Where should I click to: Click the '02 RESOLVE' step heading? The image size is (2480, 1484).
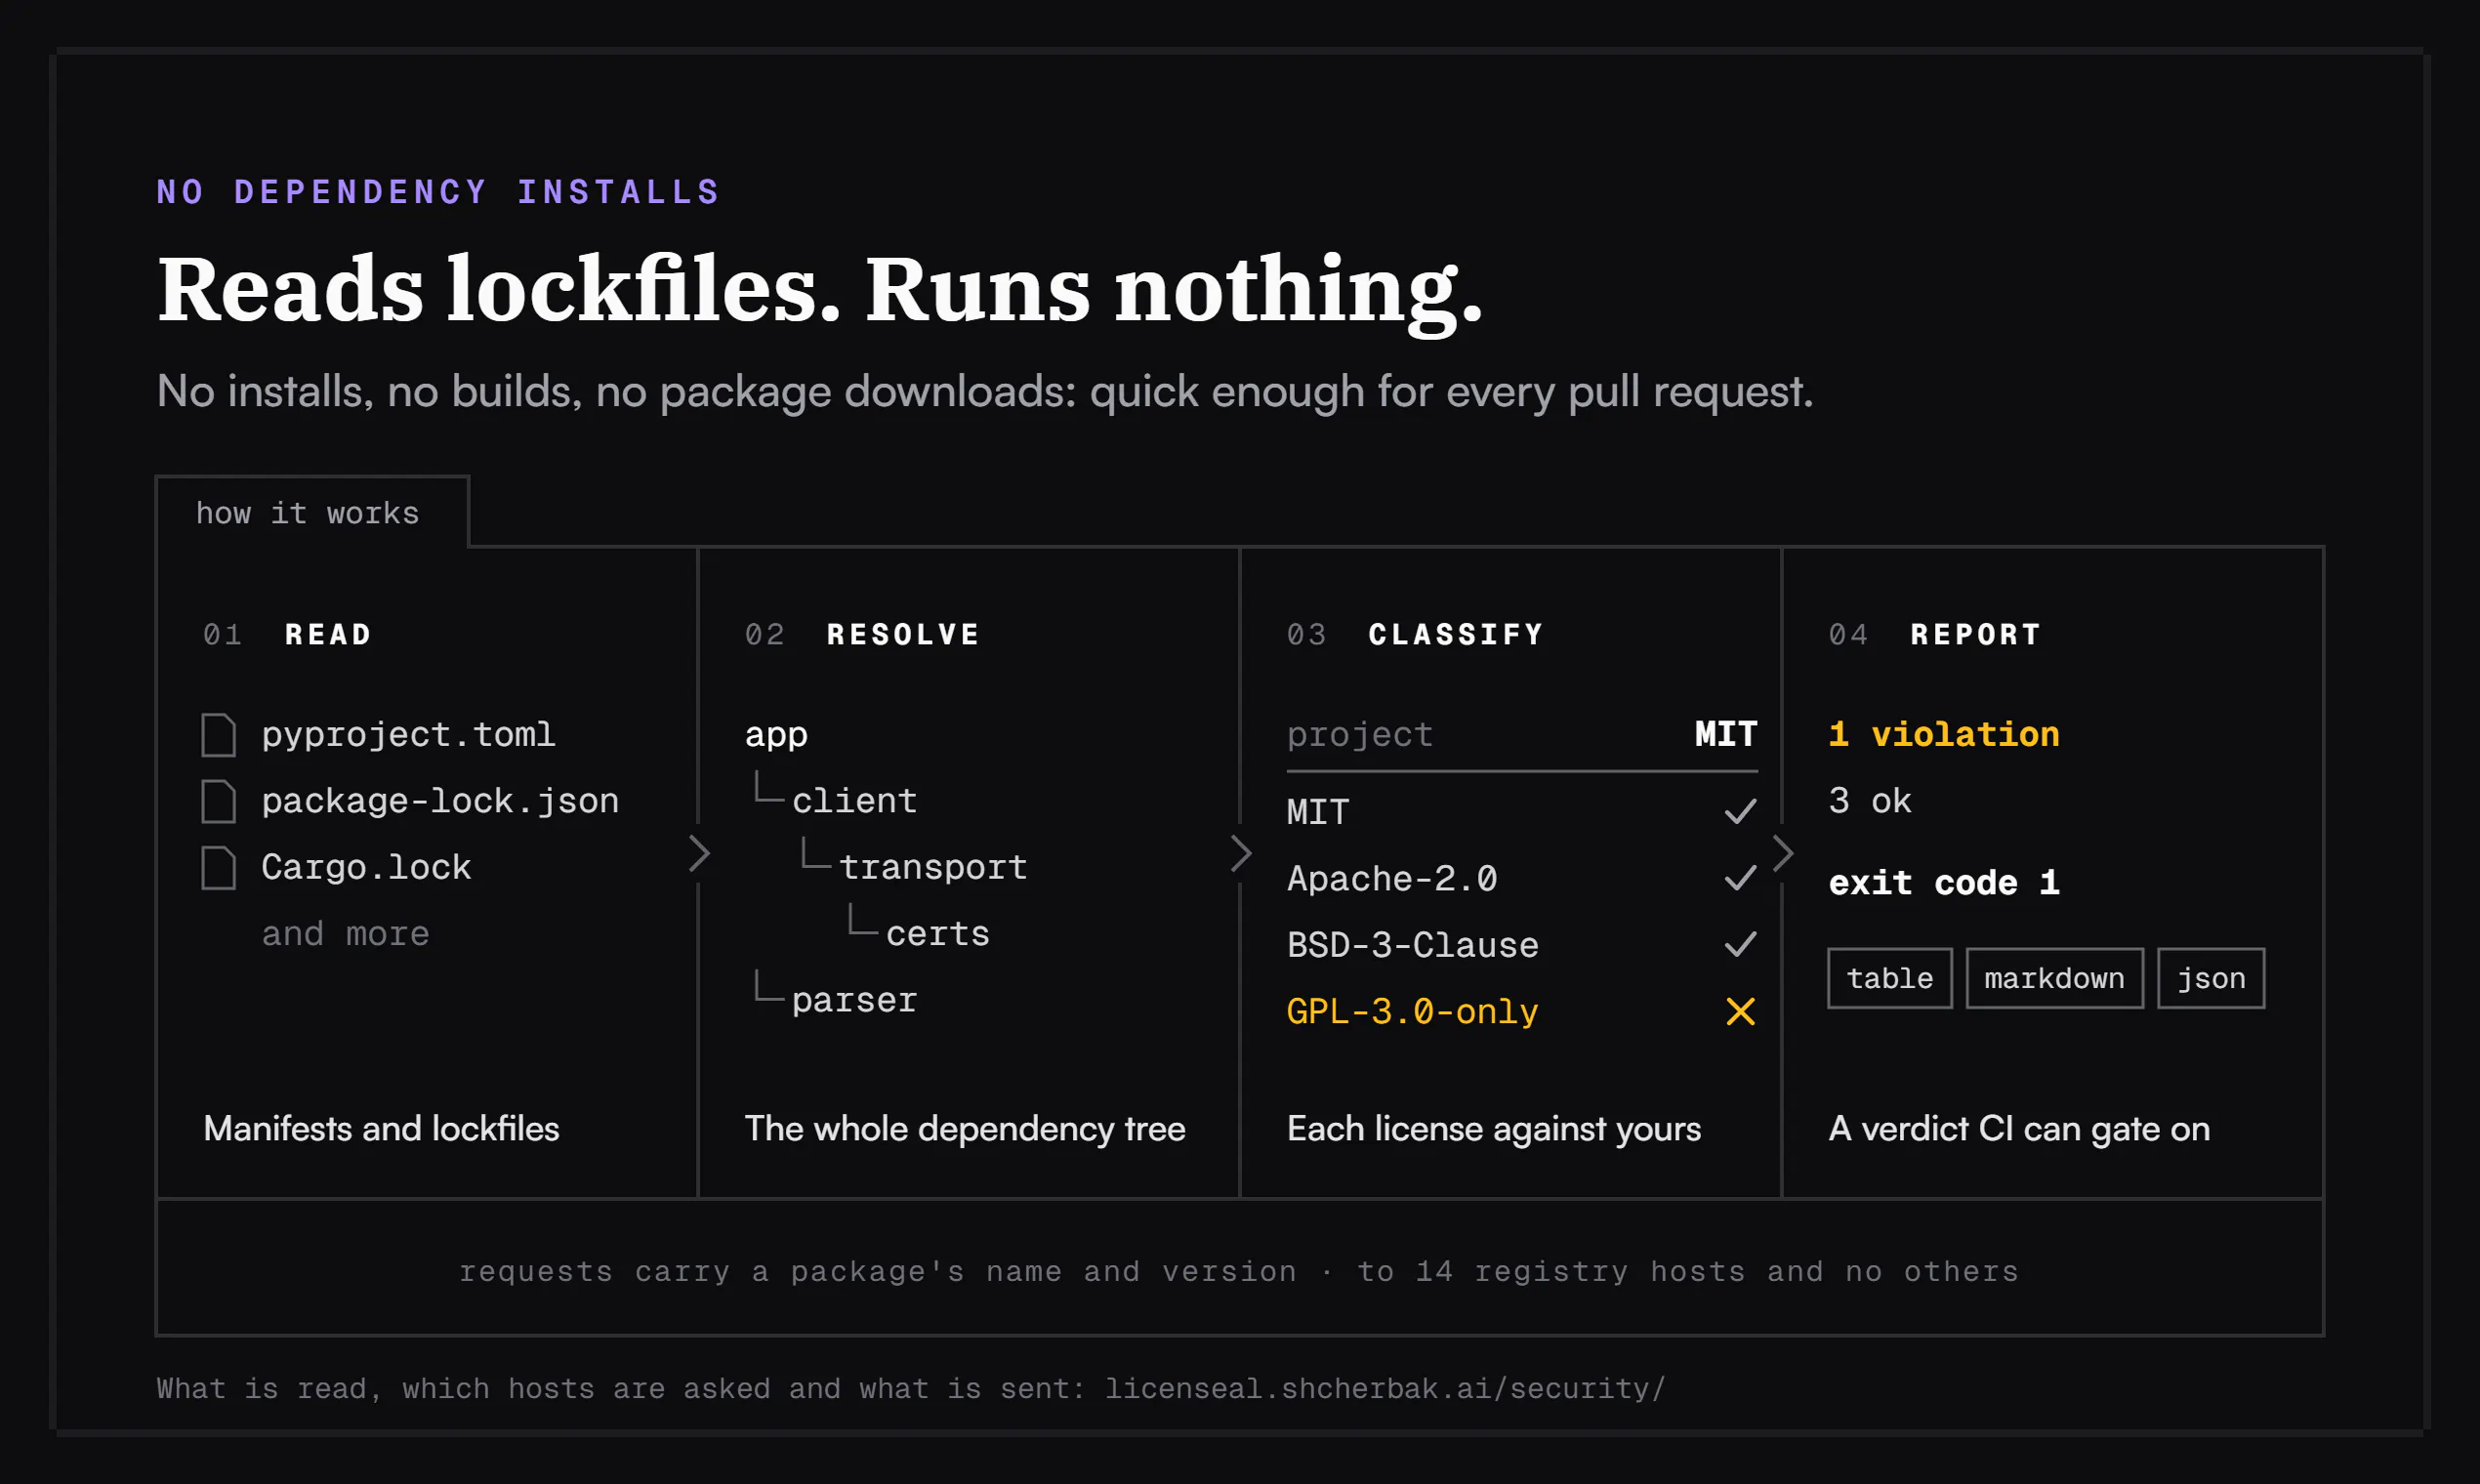pyautogui.click(x=862, y=634)
